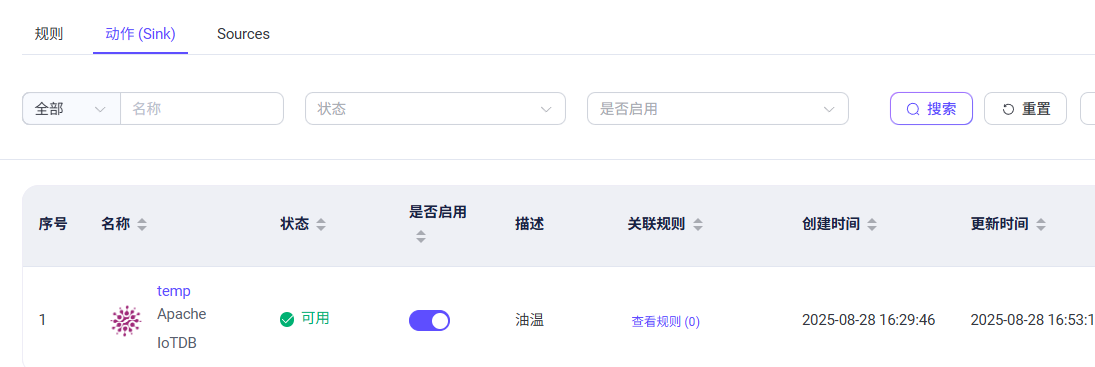Focus the 名称 search input field

(x=202, y=109)
